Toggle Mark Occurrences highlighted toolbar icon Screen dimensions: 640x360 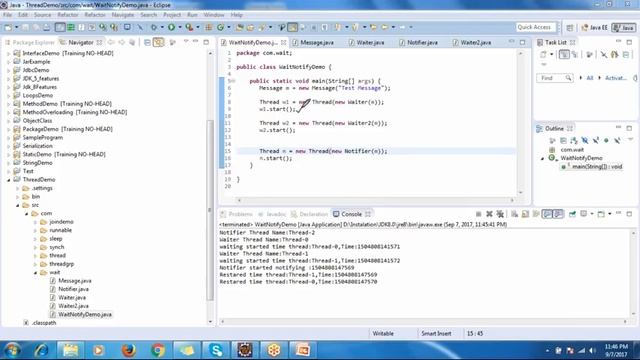(x=293, y=27)
